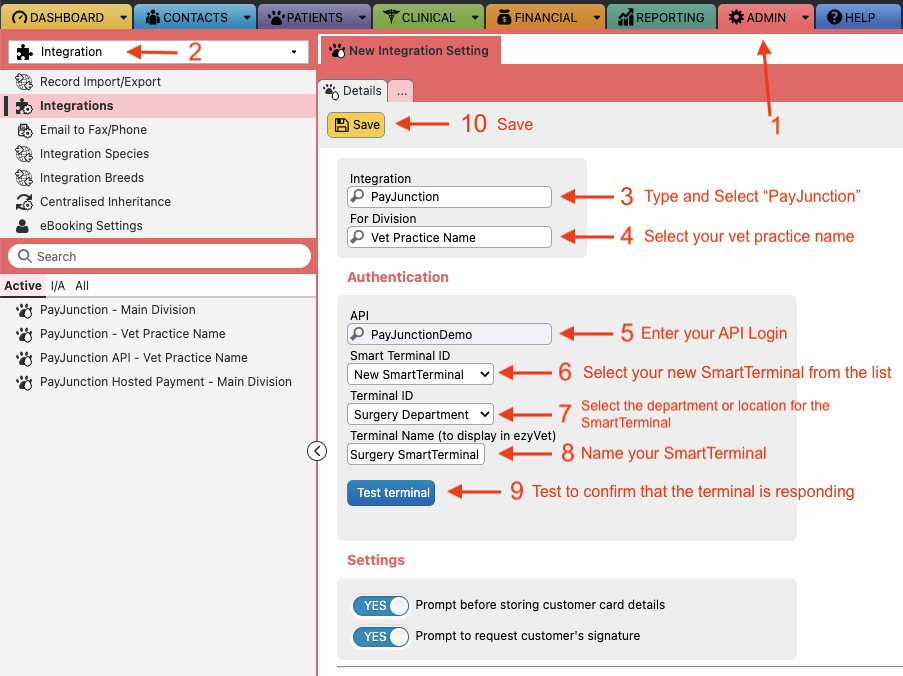Click the Dashboard gauge icon
The image size is (903, 676).
click(x=20, y=18)
